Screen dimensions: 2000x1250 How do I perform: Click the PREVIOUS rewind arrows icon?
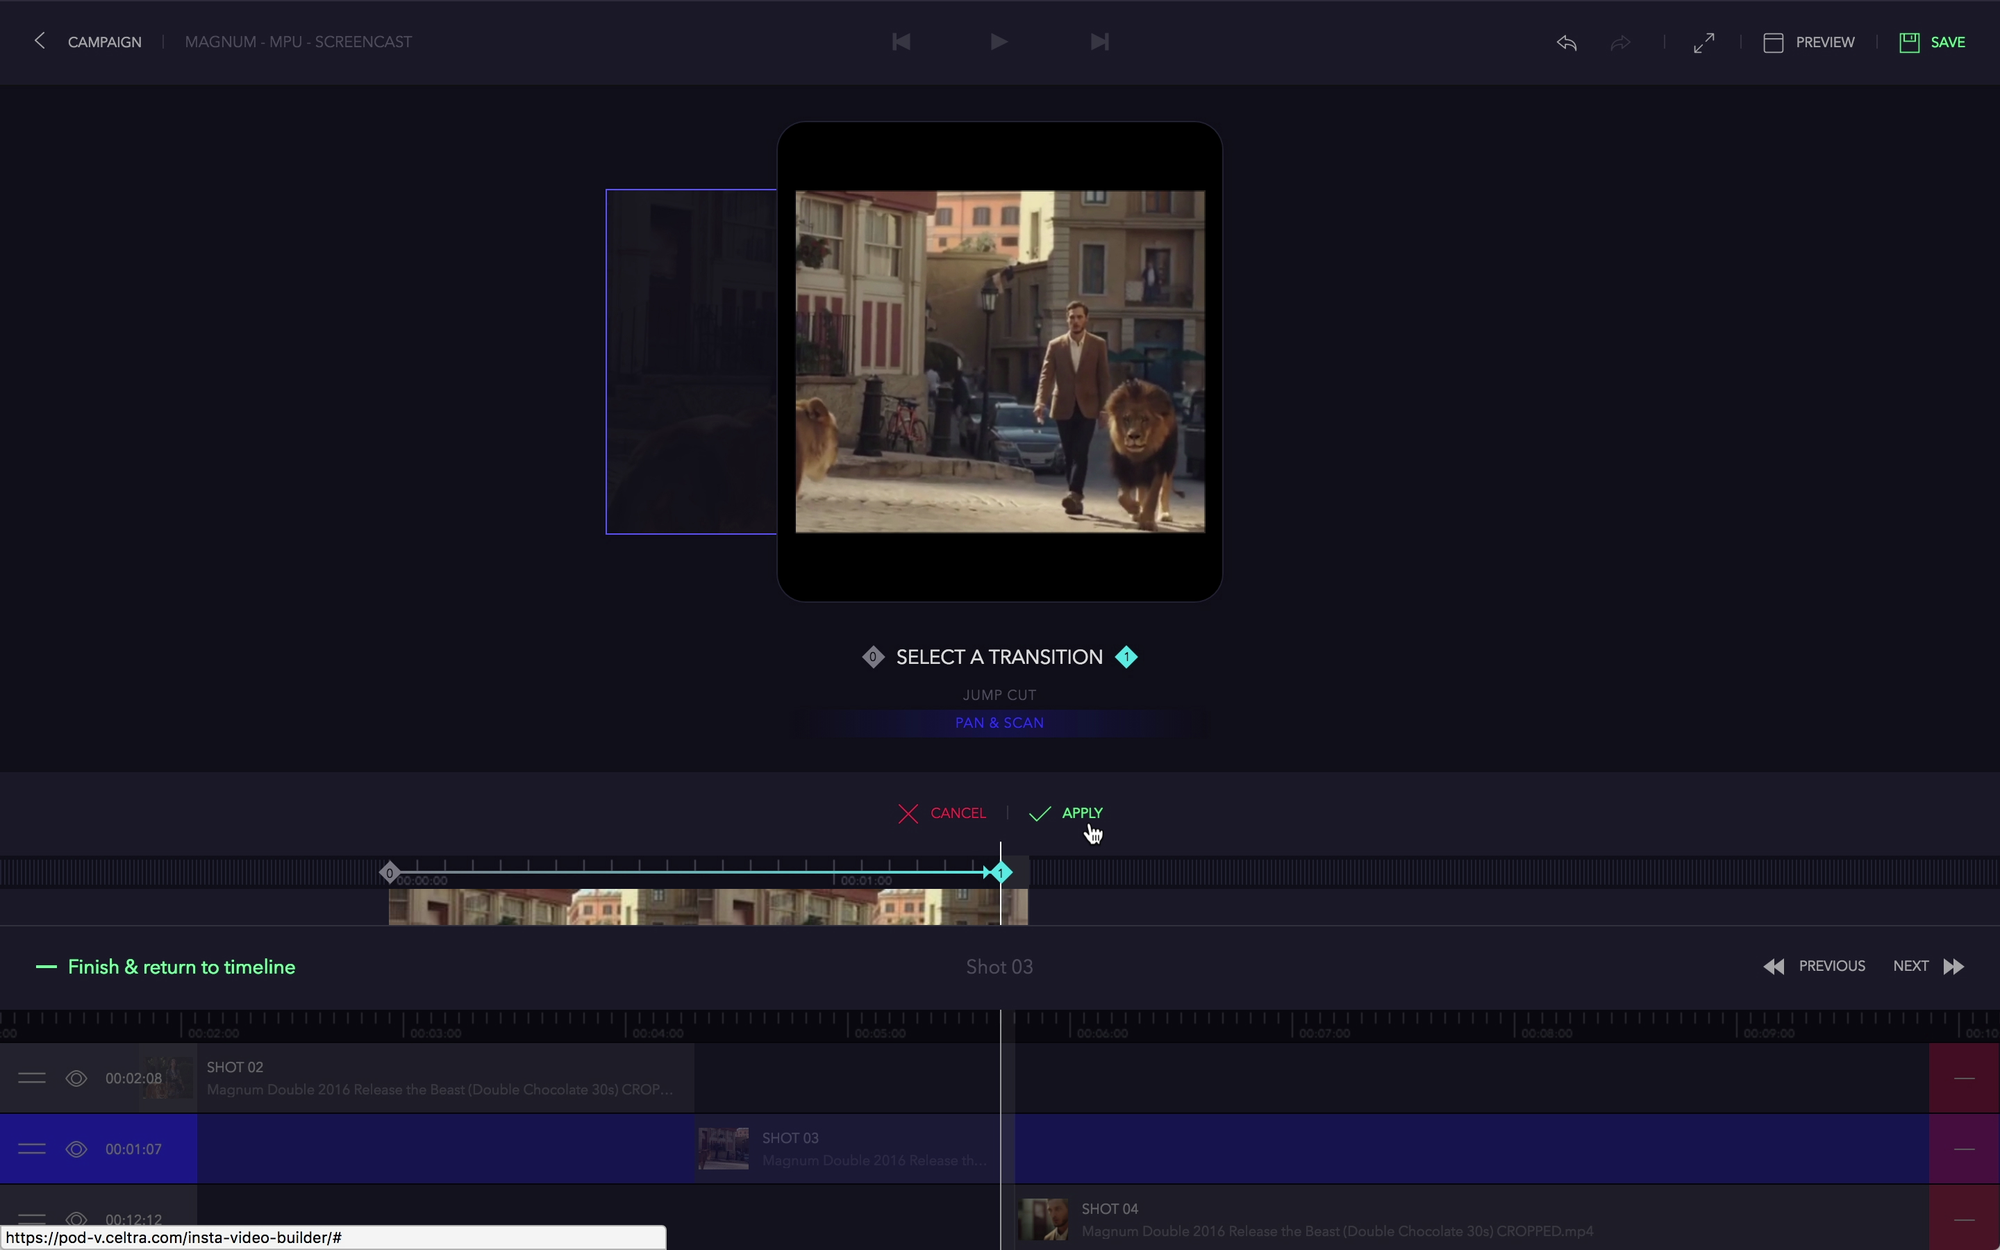click(x=1774, y=966)
